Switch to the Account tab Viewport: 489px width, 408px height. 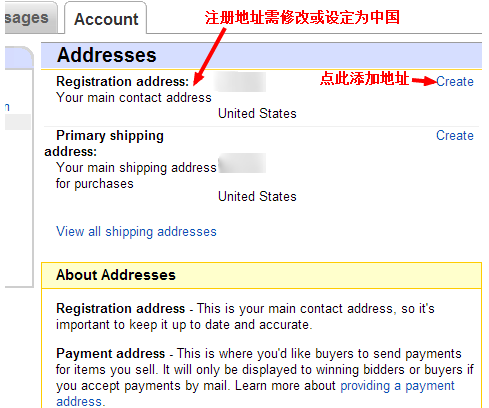coord(106,19)
